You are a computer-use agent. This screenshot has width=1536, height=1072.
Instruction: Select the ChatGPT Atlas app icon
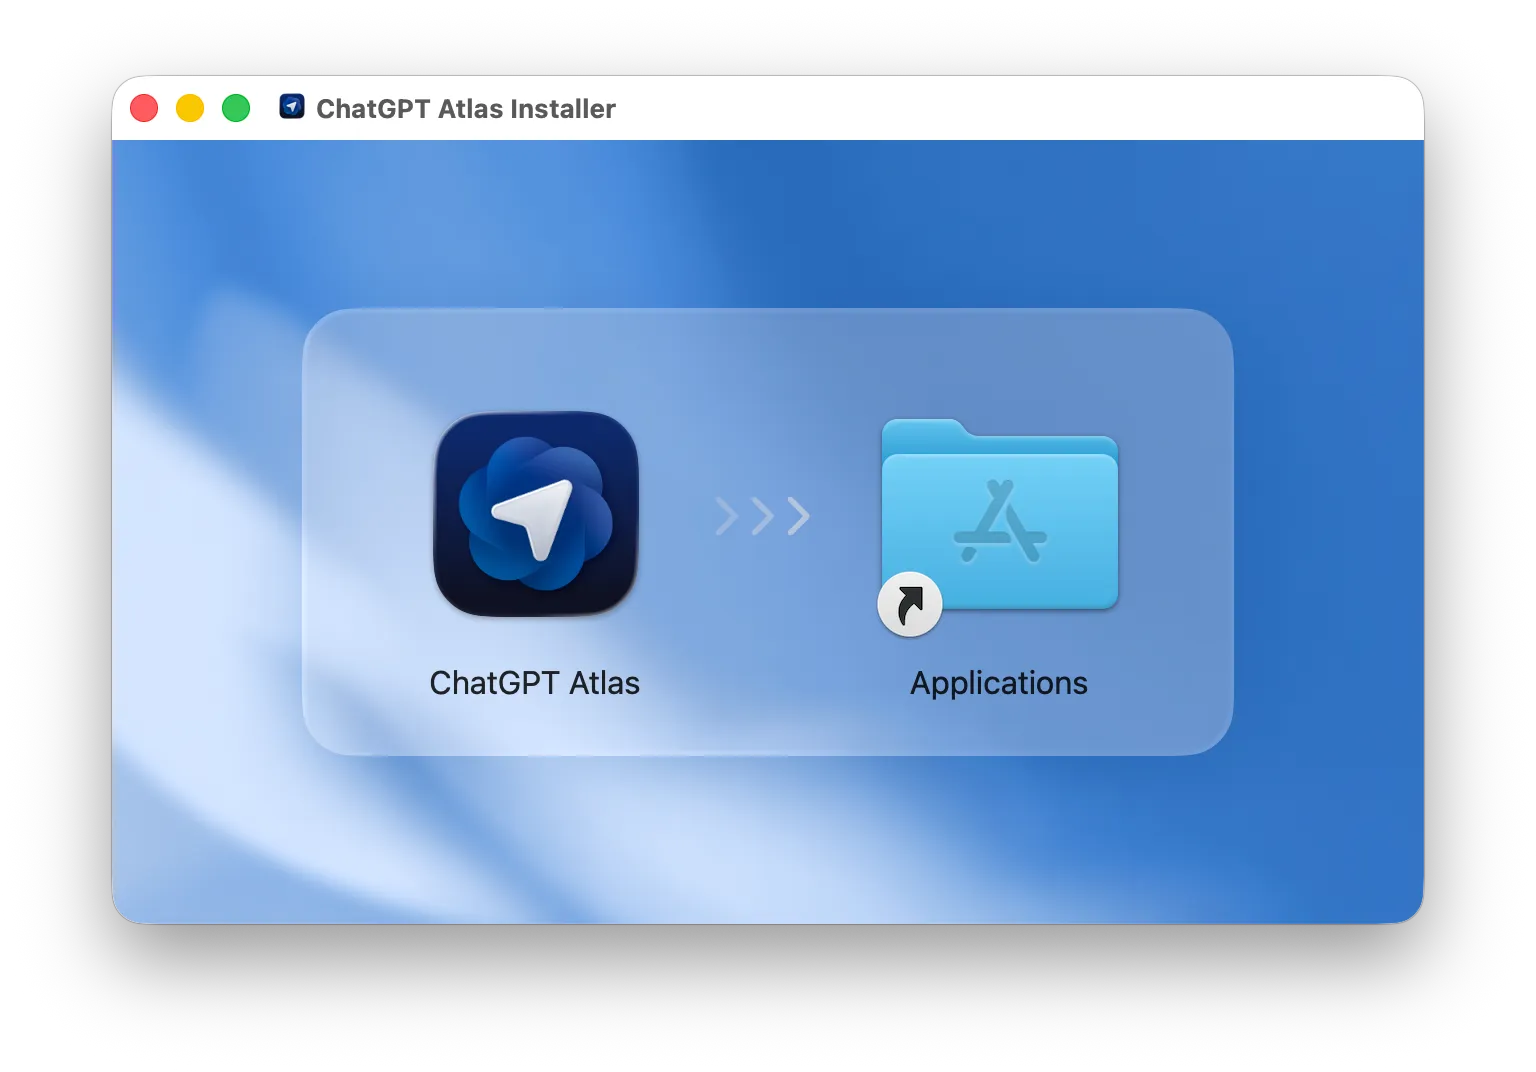pyautogui.click(x=536, y=514)
